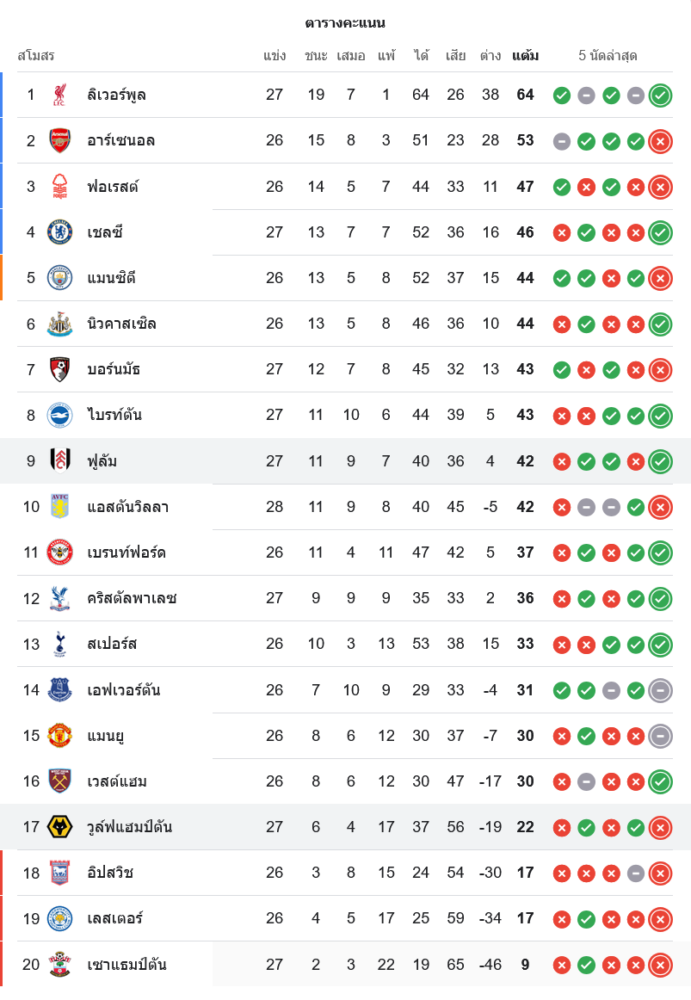Open the แมนซิตี้ team link
The image size is (691, 1000).
point(111,278)
